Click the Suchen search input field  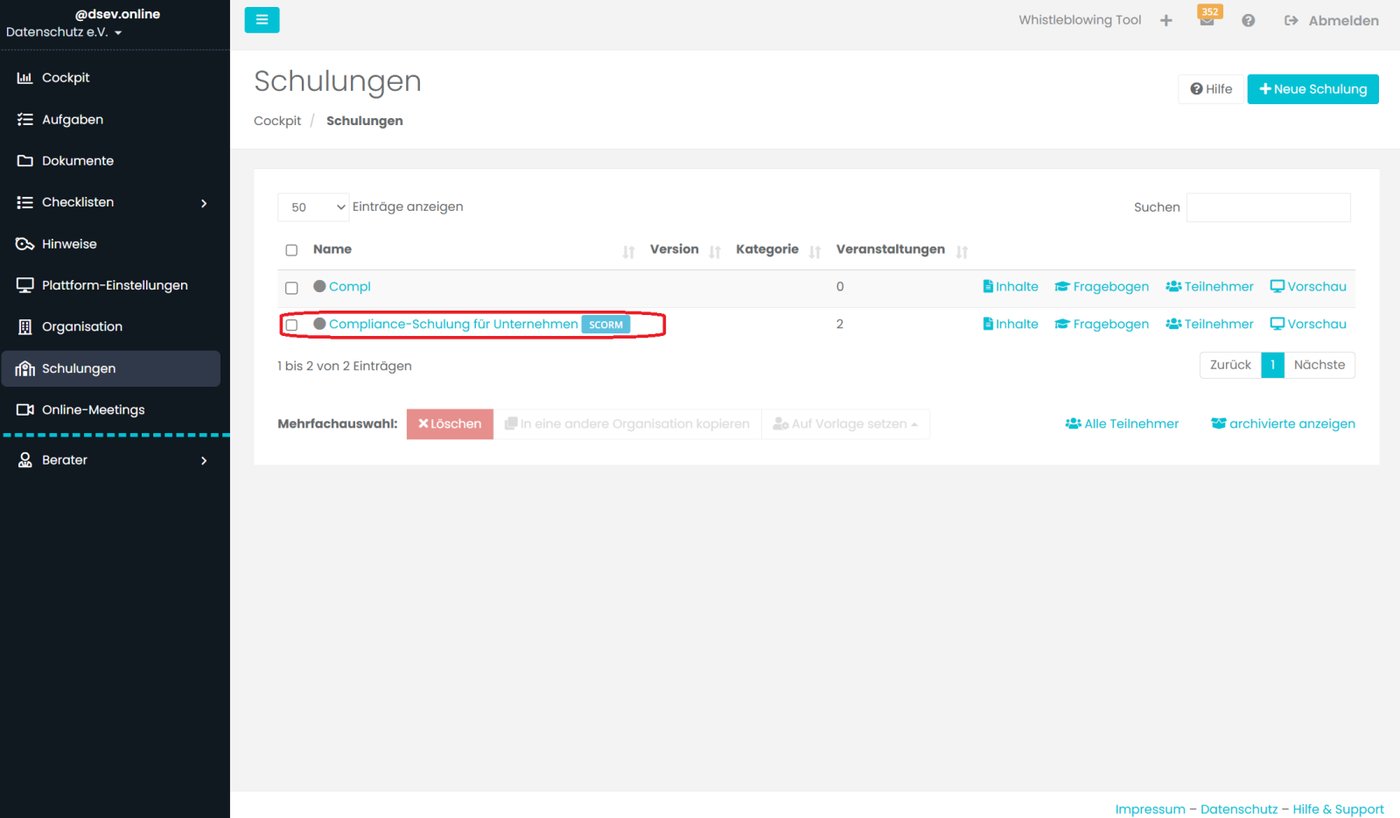1268,207
